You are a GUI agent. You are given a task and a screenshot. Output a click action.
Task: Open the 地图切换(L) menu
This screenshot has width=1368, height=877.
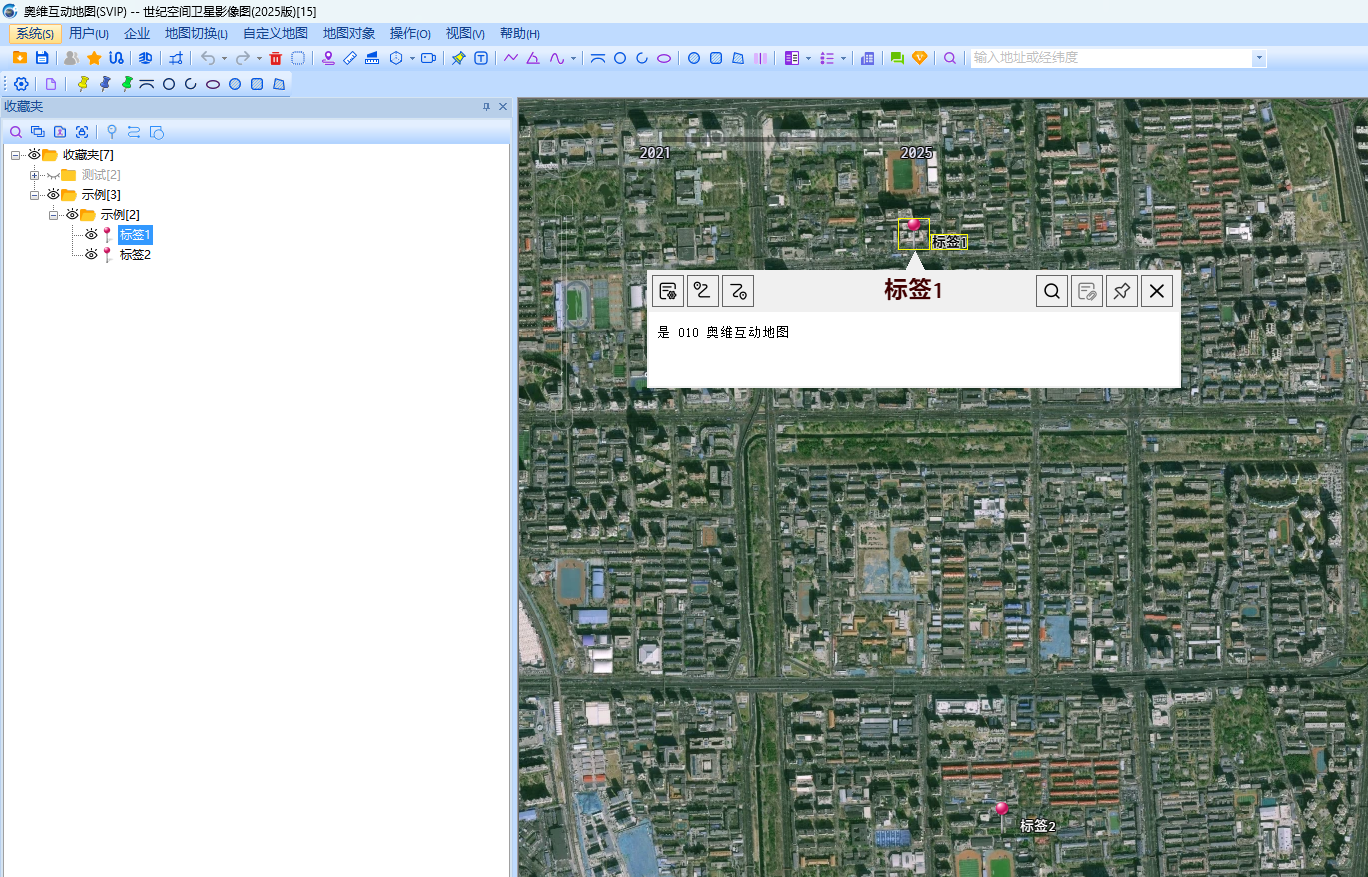[x=197, y=33]
